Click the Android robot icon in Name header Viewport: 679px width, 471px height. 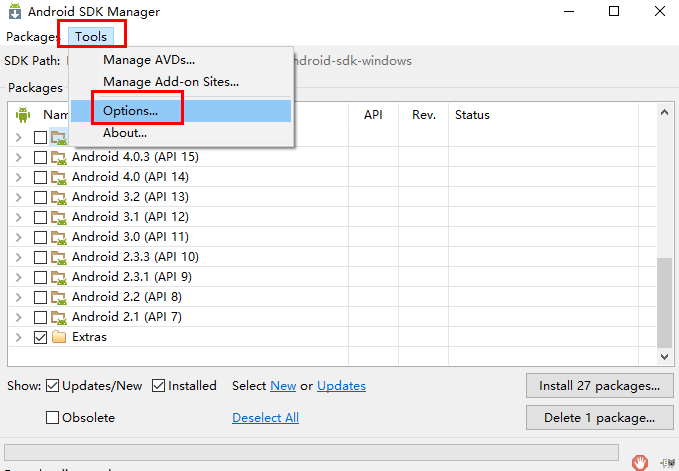pos(23,115)
